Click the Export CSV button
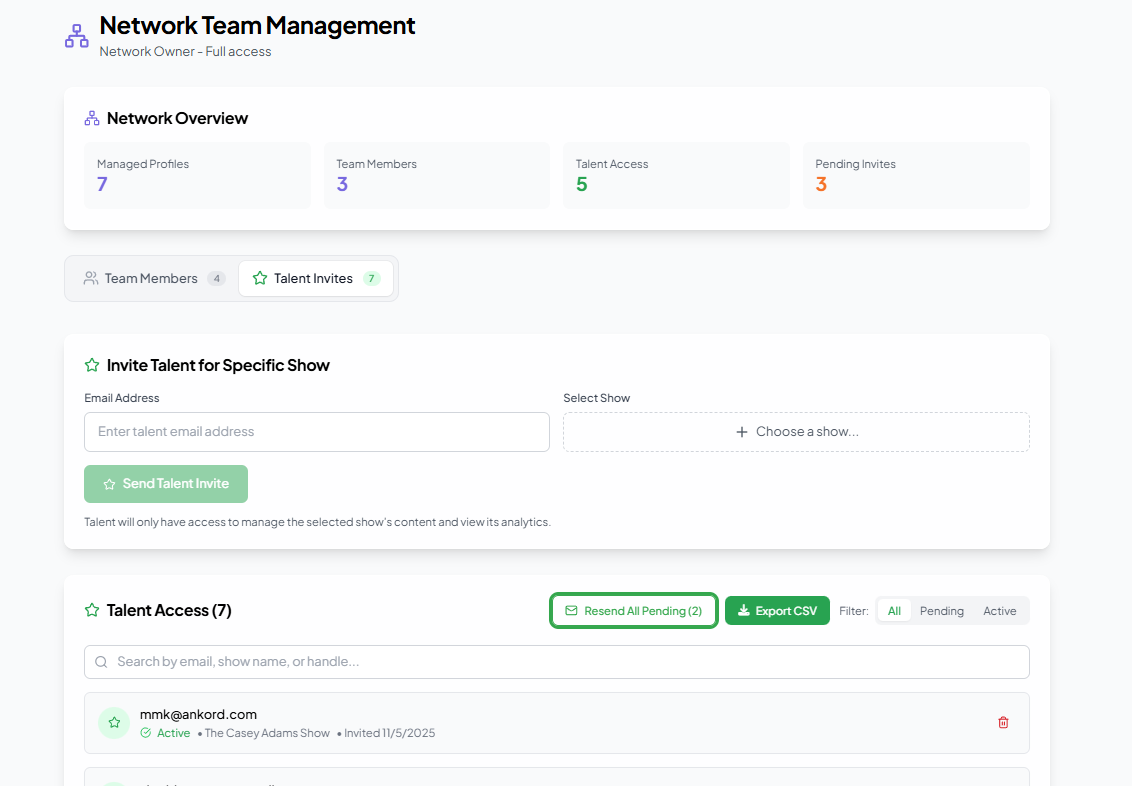The width and height of the screenshot is (1132, 786). pos(777,610)
